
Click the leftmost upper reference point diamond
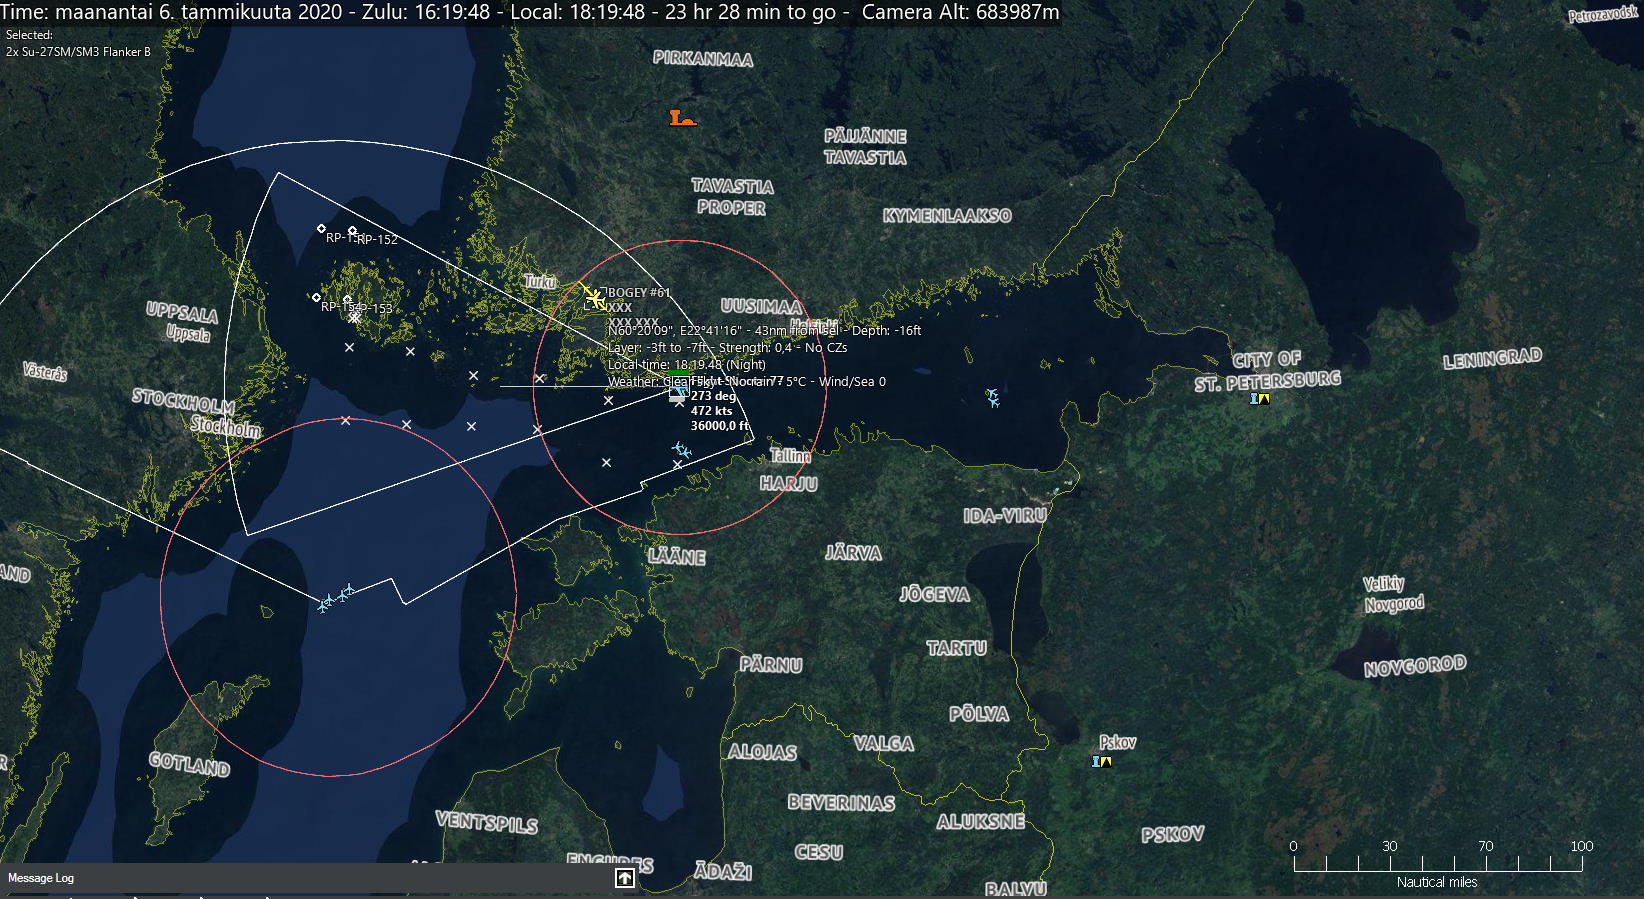point(321,229)
